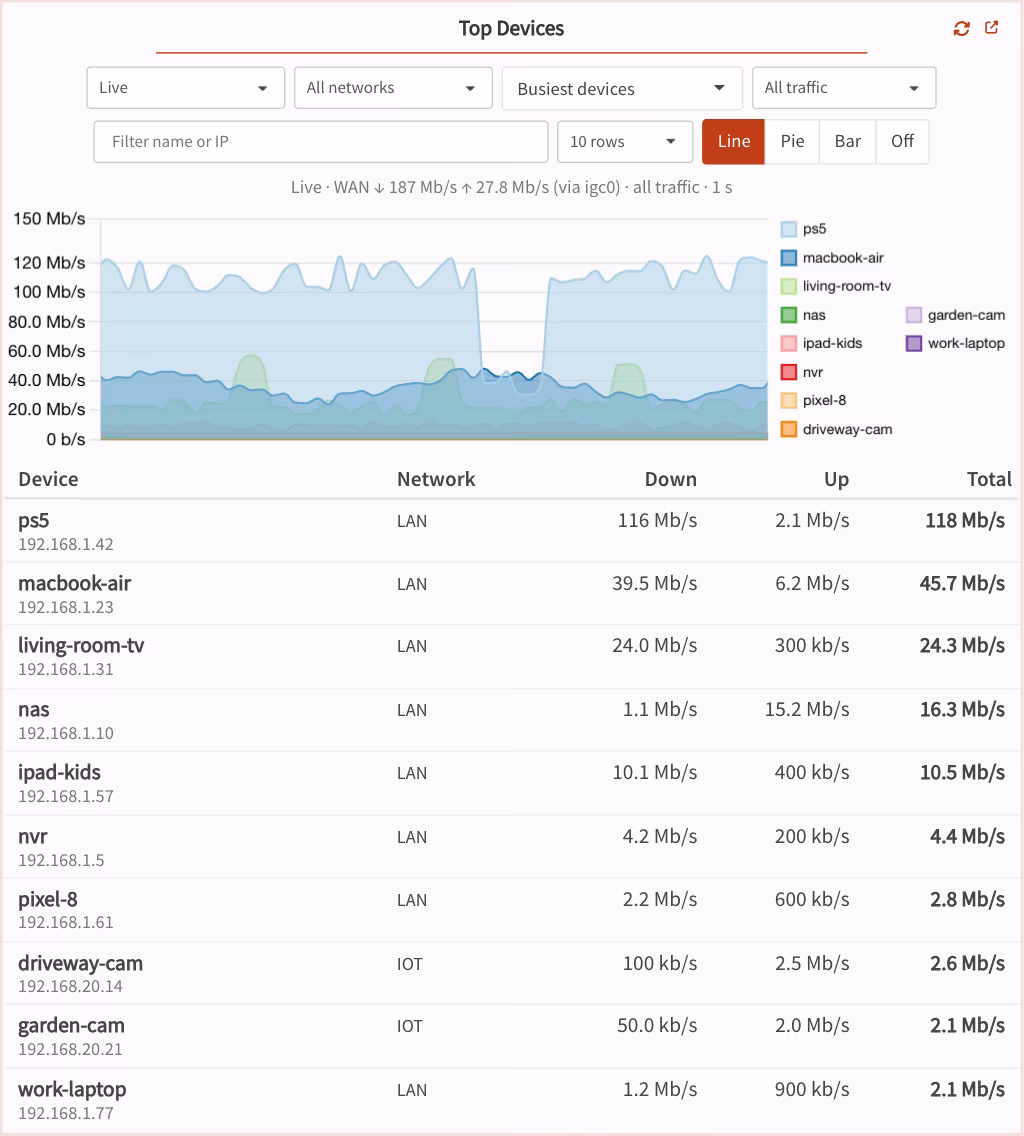Viewport: 1024px width, 1136px height.
Task: Open the work-laptop device name
Action: click(x=72, y=1090)
